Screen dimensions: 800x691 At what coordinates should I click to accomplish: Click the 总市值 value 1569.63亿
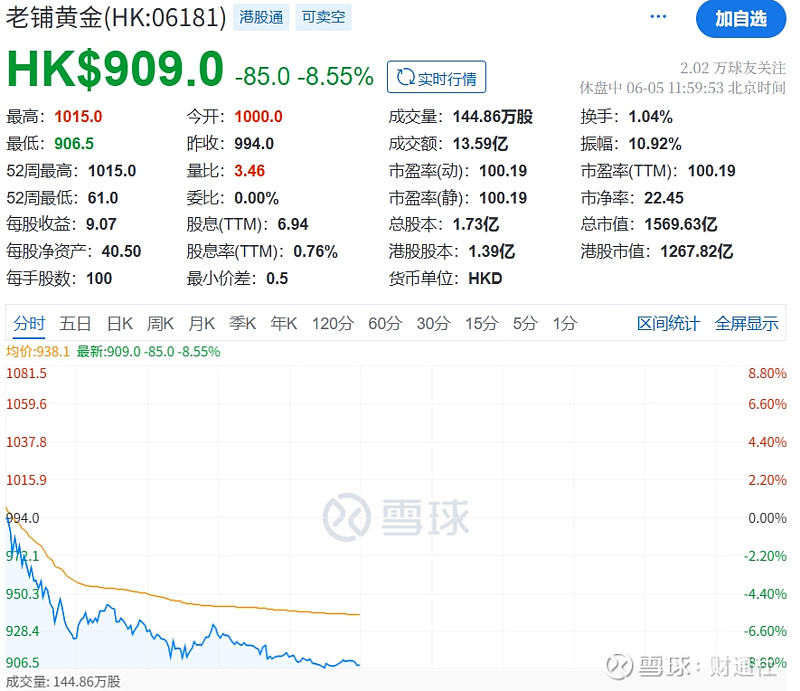click(x=681, y=224)
